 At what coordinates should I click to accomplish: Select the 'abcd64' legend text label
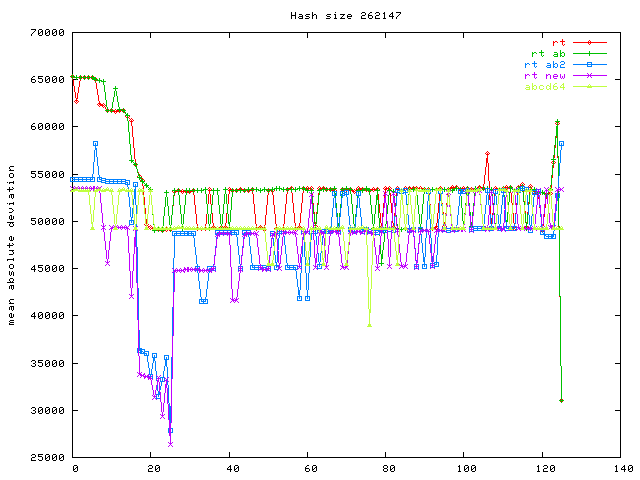pos(544,86)
